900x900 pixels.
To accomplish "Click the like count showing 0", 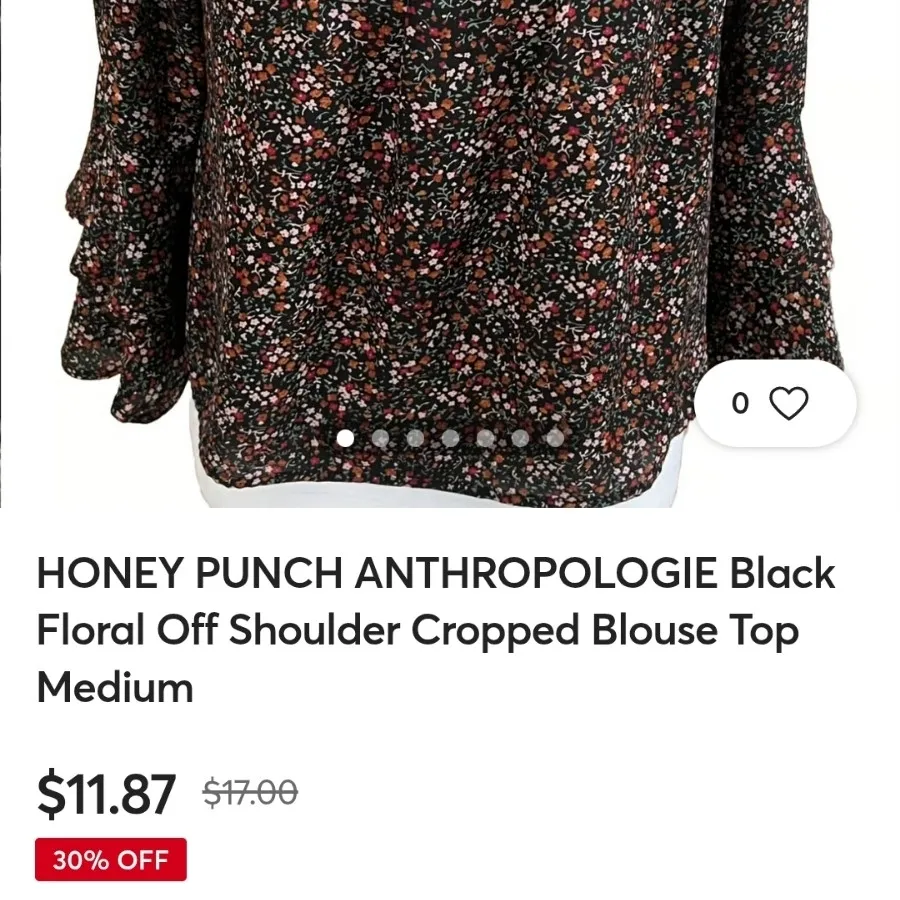I will (x=740, y=403).
